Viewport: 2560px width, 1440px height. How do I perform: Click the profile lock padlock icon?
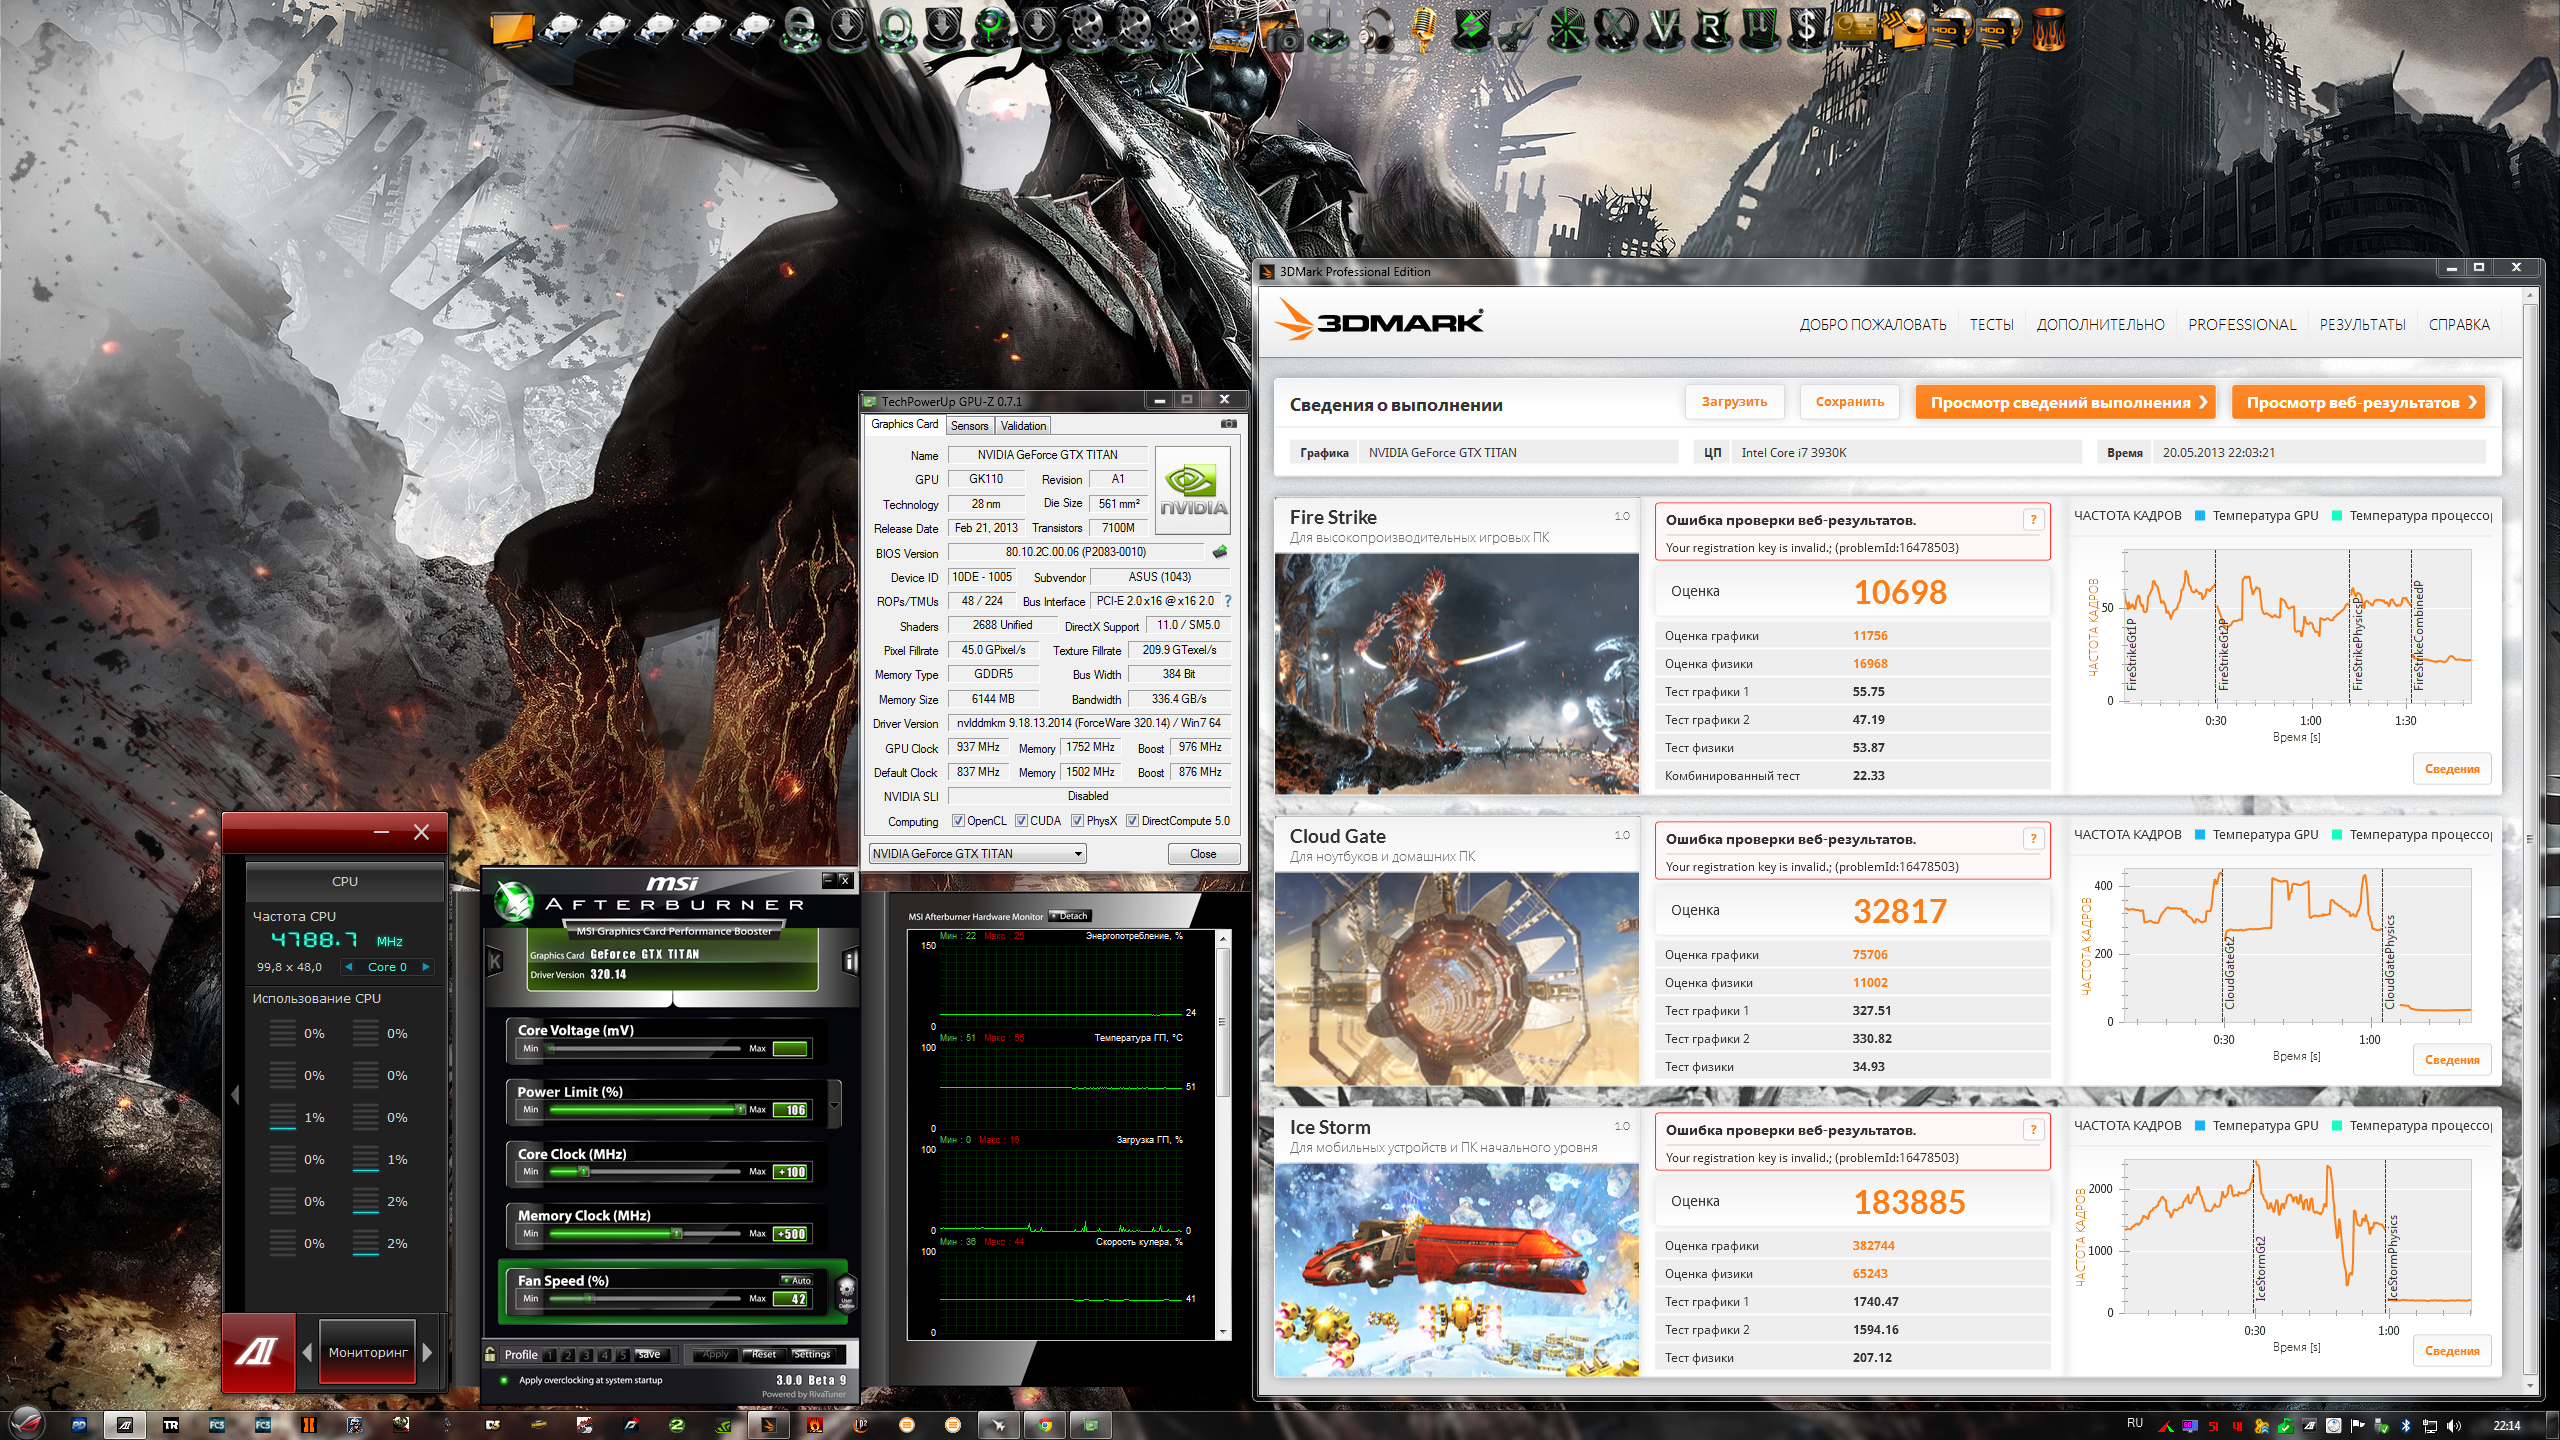tap(490, 1354)
